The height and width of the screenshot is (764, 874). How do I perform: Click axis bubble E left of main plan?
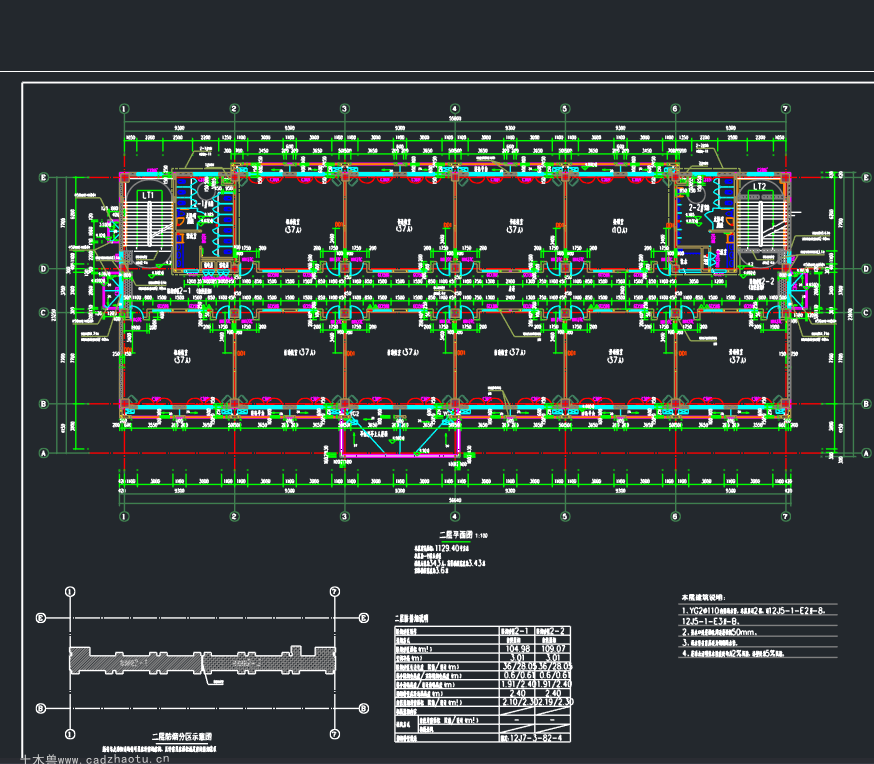tap(43, 178)
